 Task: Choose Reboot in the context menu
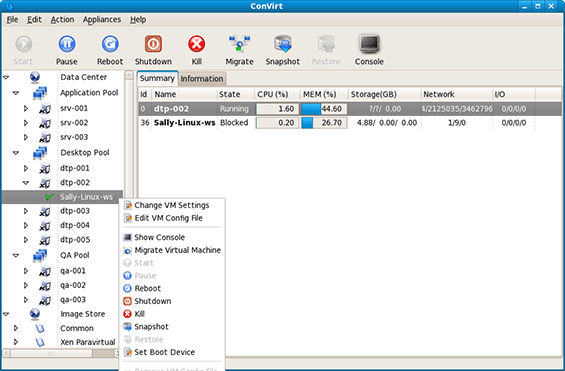(147, 289)
